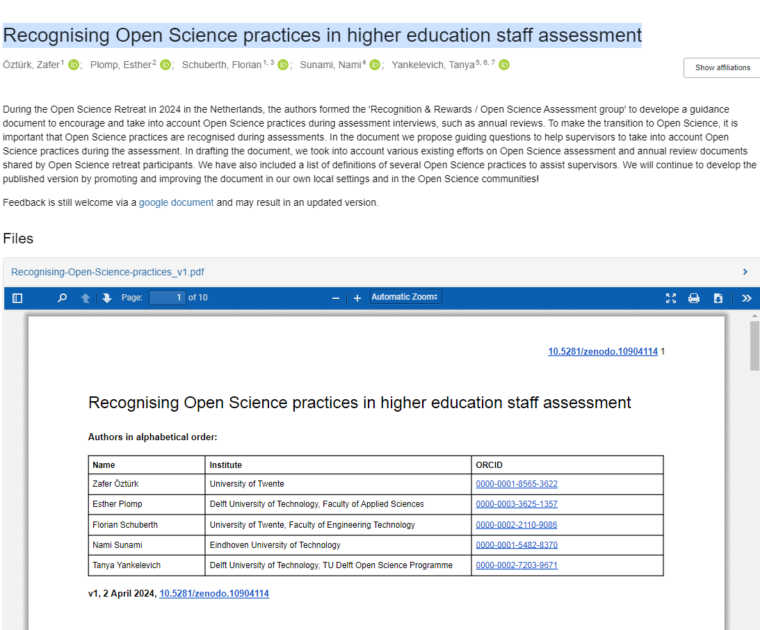Switch PDF viewer to presentation mode
This screenshot has height=630, width=760.
click(671, 298)
